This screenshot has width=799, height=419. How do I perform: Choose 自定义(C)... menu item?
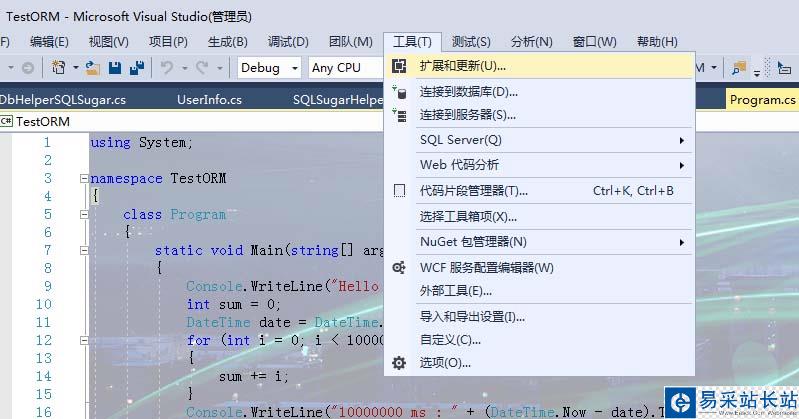pos(540,339)
